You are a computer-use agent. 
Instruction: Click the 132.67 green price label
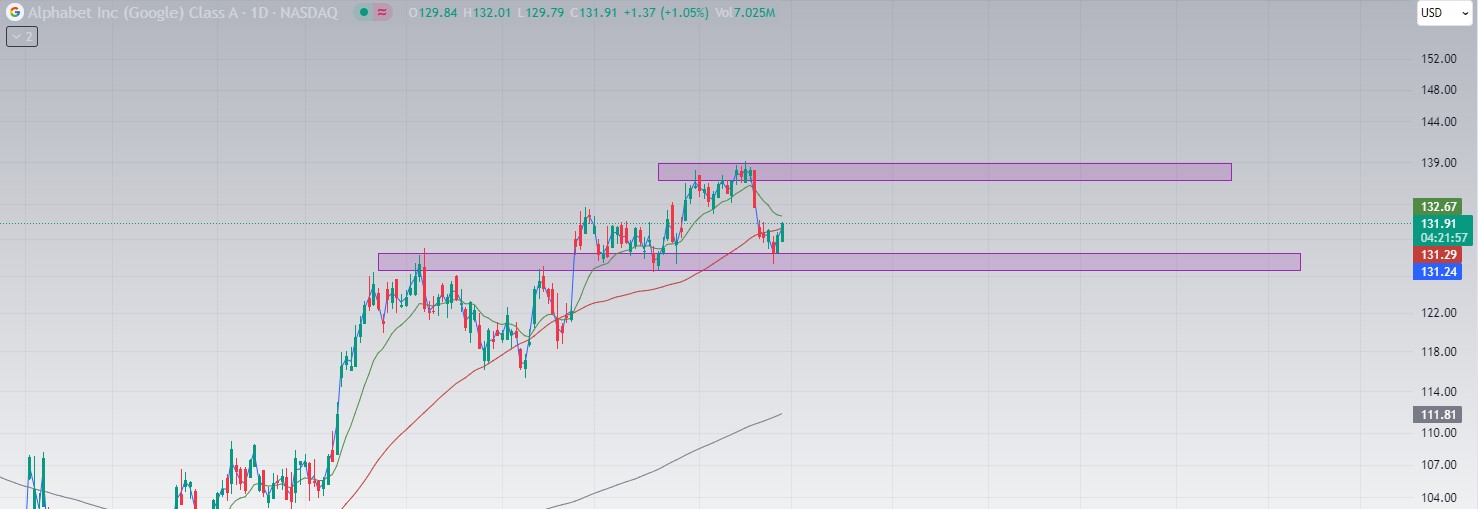[1437, 206]
